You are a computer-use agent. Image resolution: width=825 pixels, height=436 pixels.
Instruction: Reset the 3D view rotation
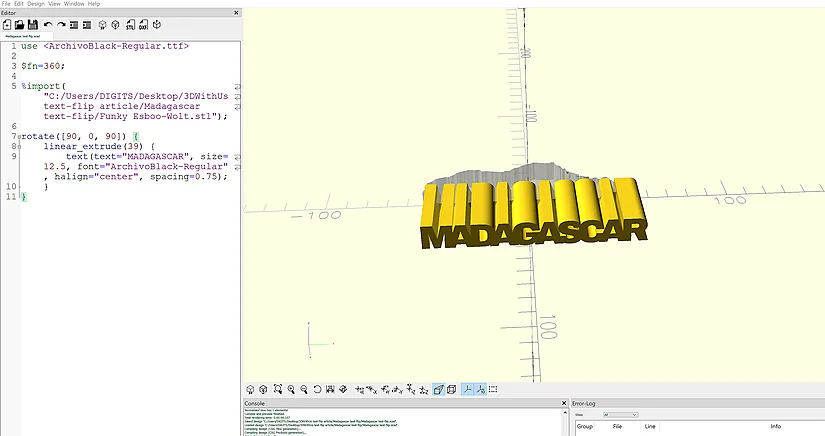pos(317,389)
